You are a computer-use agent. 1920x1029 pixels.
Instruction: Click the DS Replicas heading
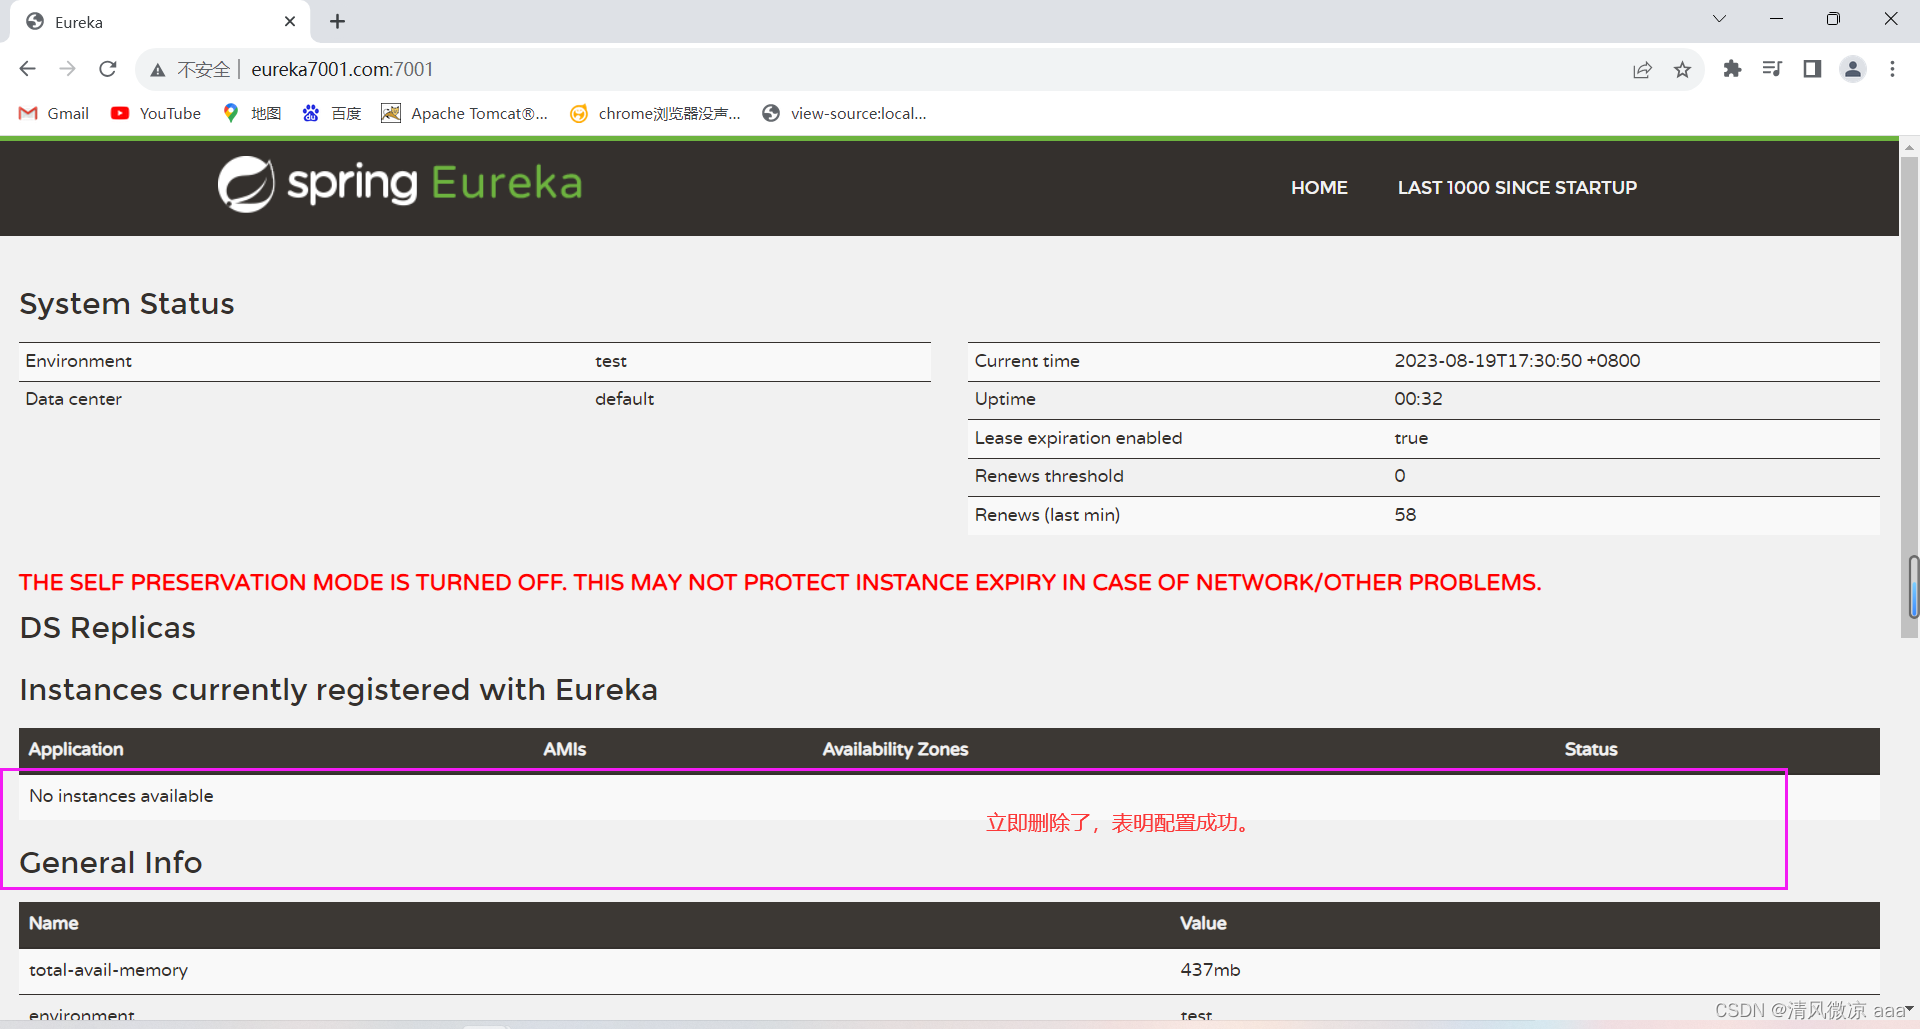107,628
